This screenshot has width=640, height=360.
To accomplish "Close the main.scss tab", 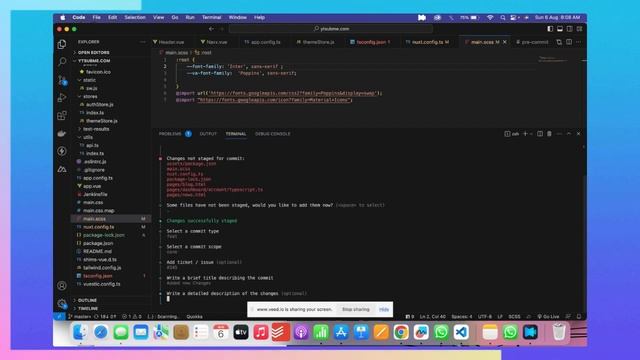I will 505,42.
